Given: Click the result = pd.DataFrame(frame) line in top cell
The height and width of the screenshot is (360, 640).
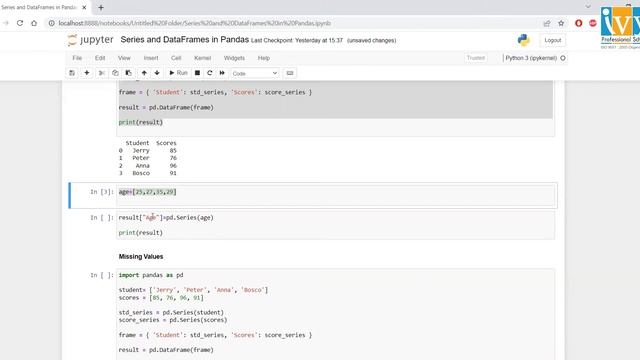Looking at the screenshot, I should [166, 107].
